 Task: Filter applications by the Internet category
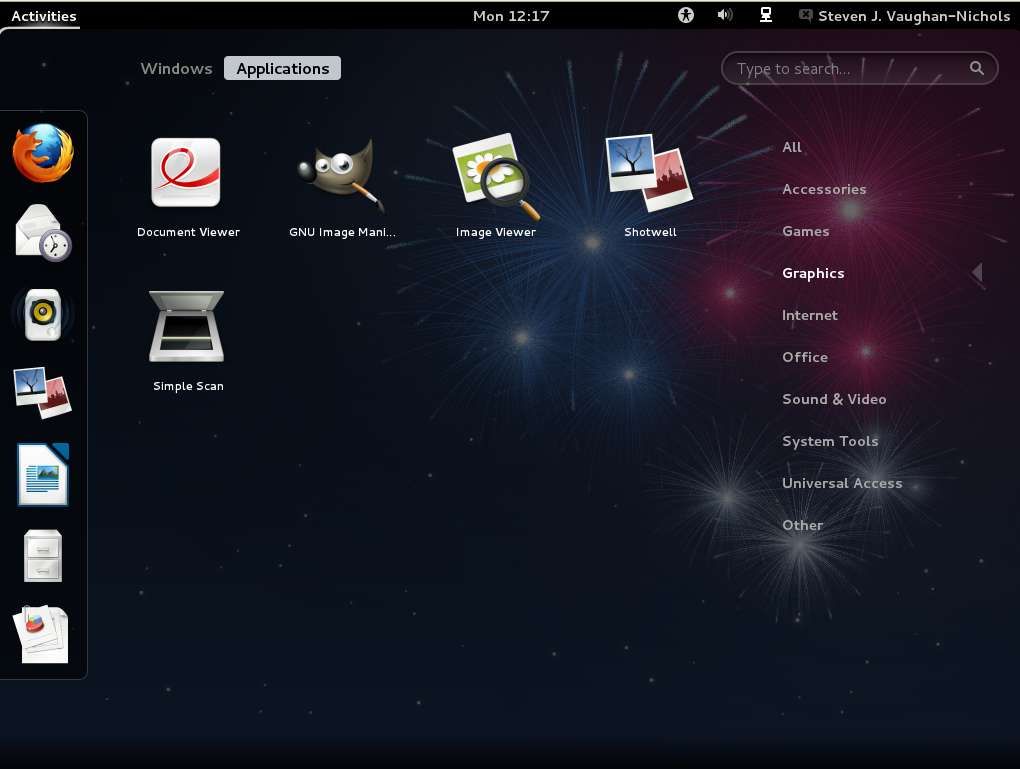pyautogui.click(x=809, y=315)
